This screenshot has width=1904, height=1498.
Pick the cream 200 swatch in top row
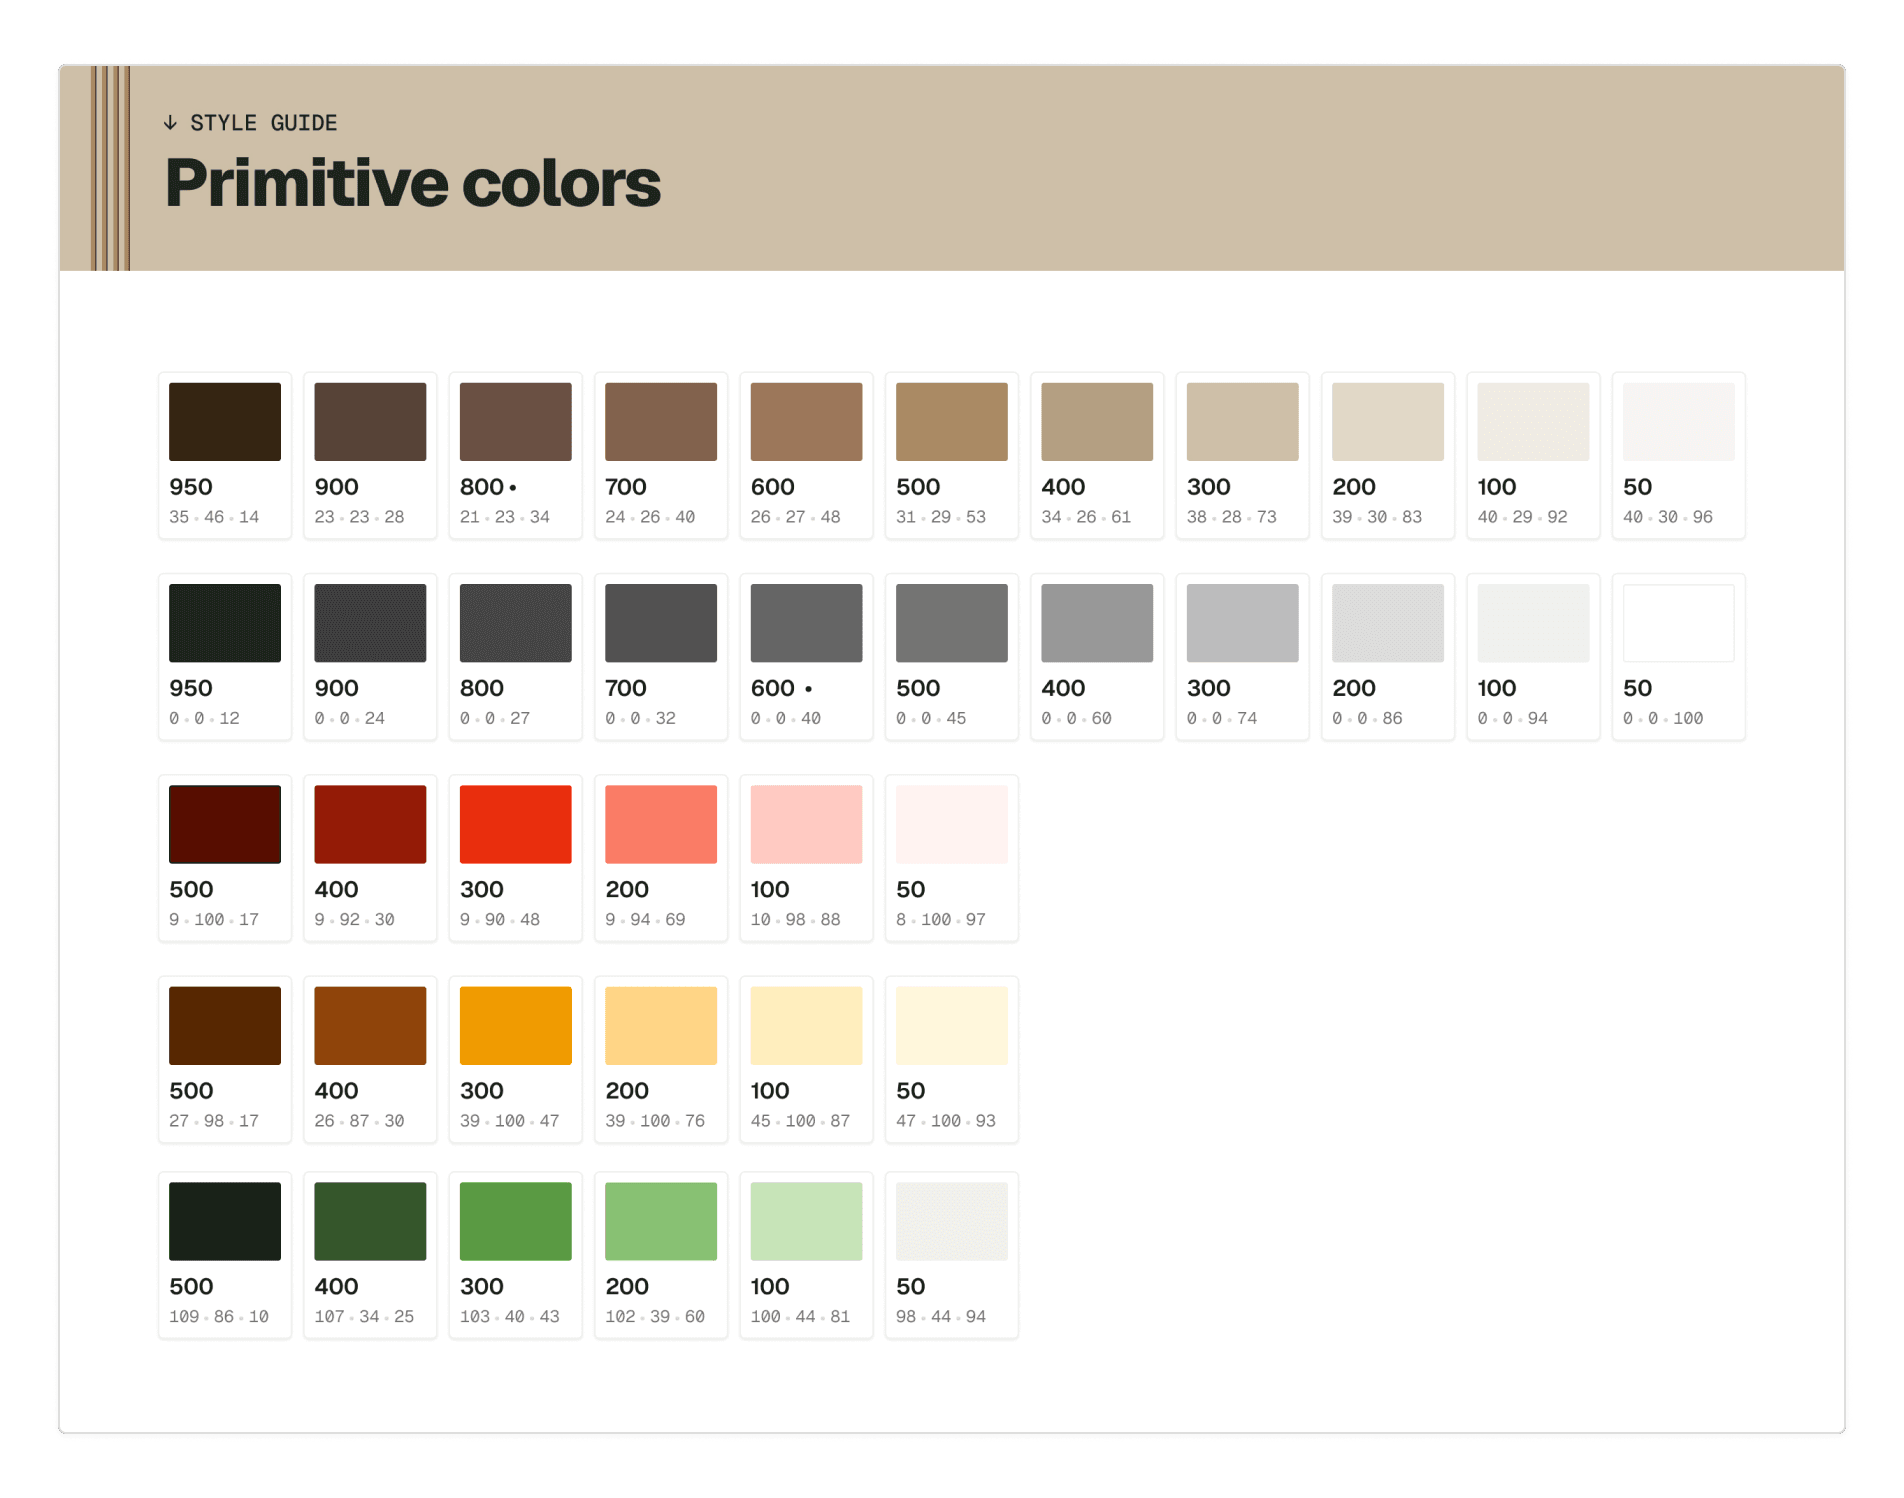[1387, 421]
